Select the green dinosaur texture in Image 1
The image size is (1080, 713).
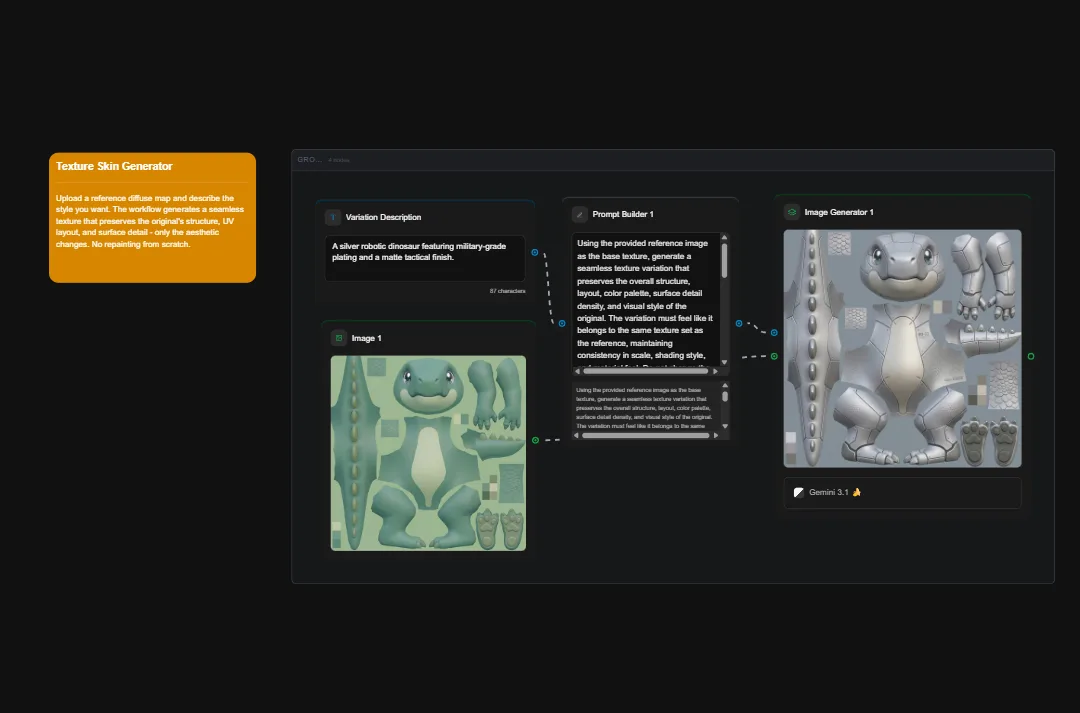tap(428, 453)
